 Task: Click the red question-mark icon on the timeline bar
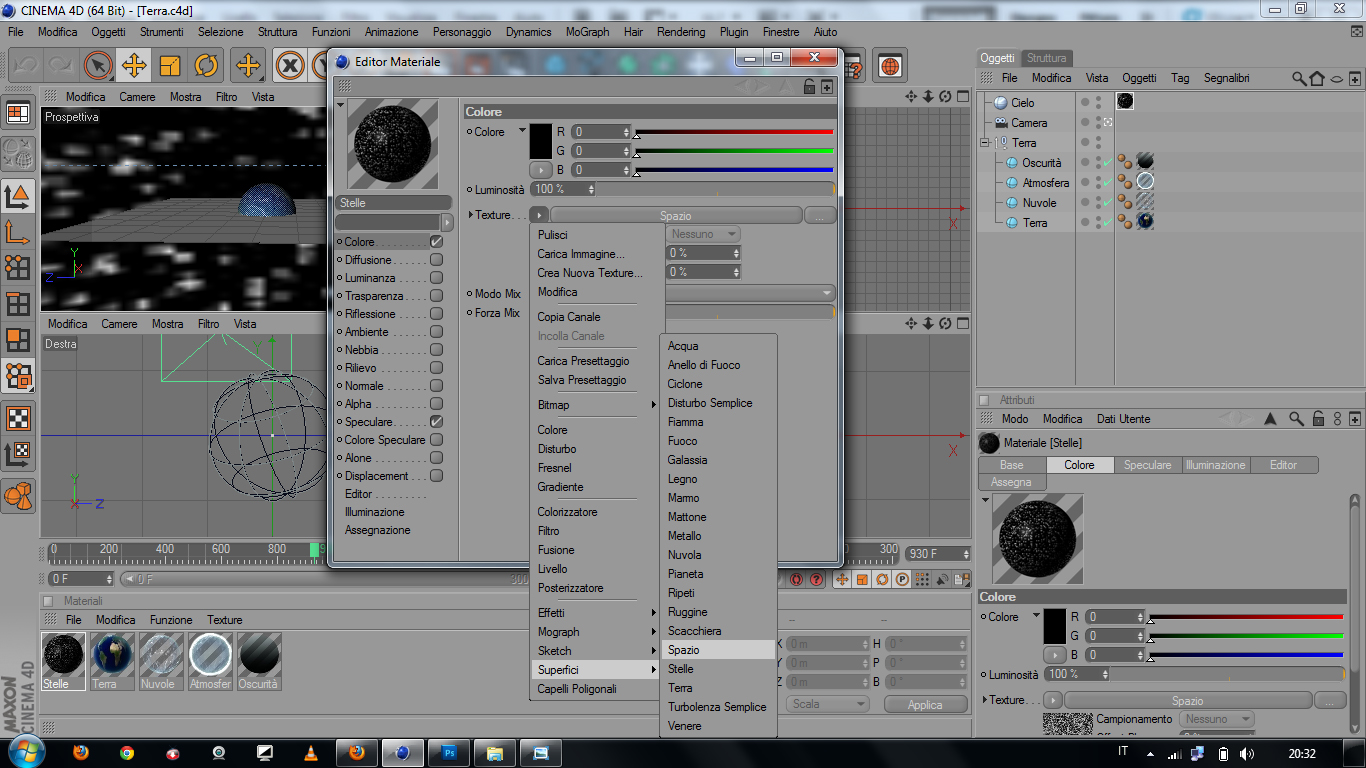(817, 579)
